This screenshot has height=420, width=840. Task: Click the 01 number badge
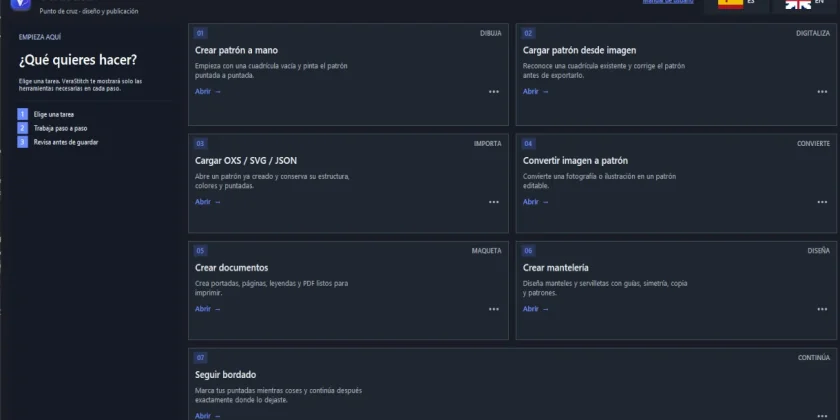pos(200,33)
